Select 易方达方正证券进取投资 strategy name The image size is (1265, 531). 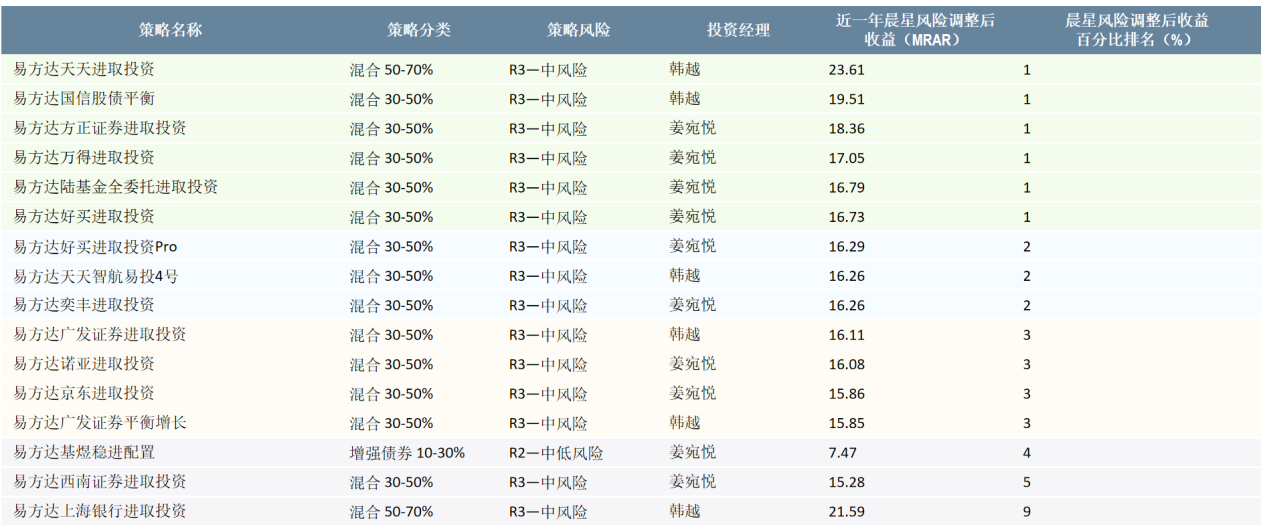tap(100, 129)
